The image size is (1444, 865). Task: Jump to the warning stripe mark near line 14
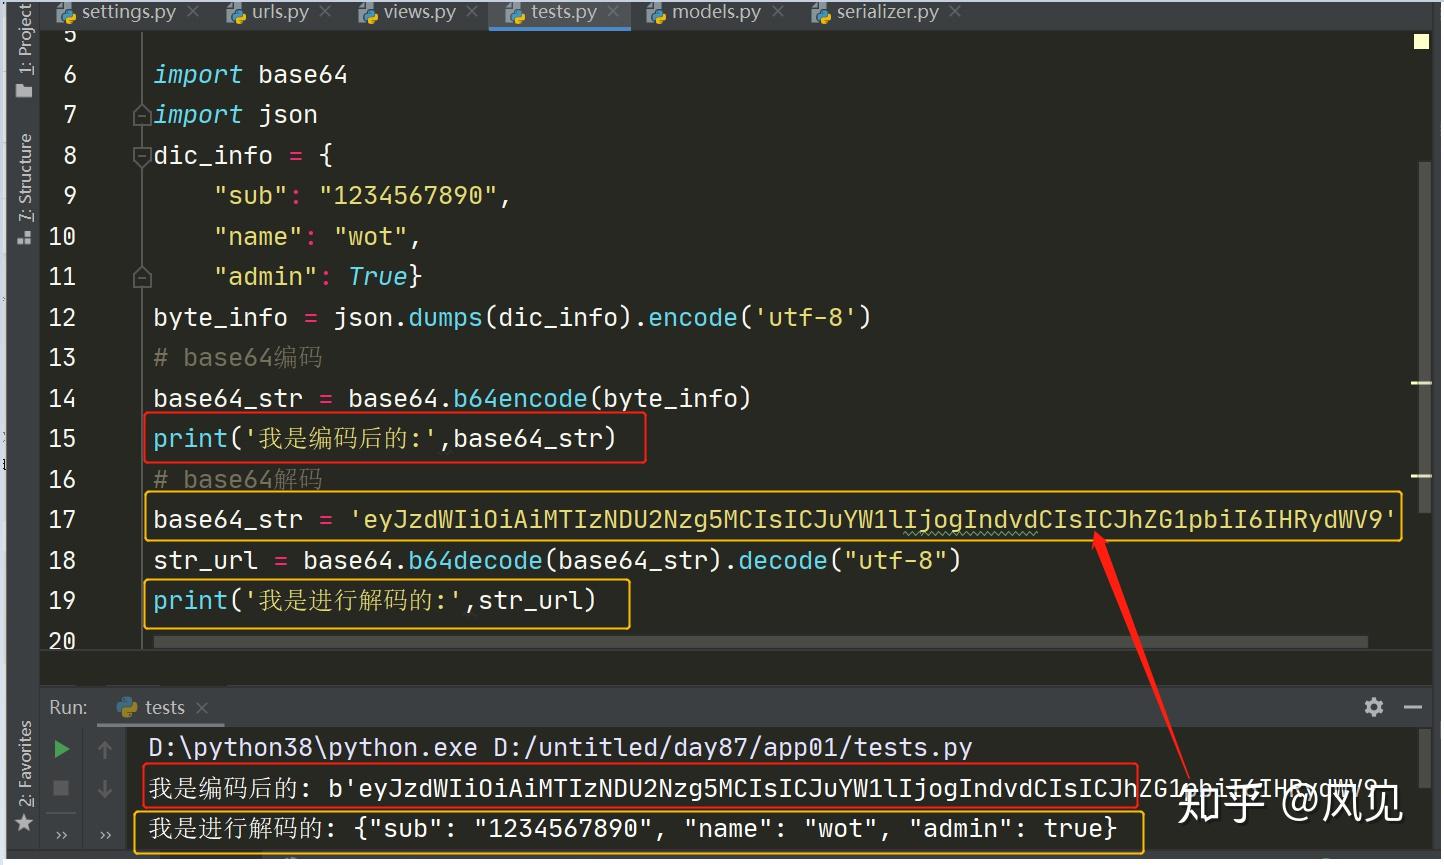[1421, 383]
